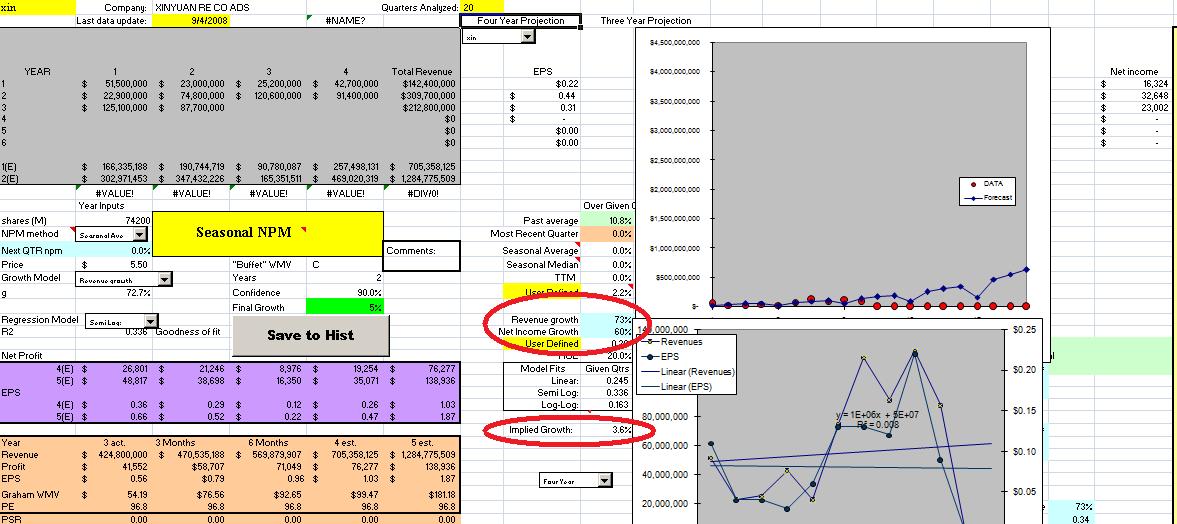Screen dimensions: 1177x524
Task: Select the Three Year Projection cell
Action: (645, 21)
